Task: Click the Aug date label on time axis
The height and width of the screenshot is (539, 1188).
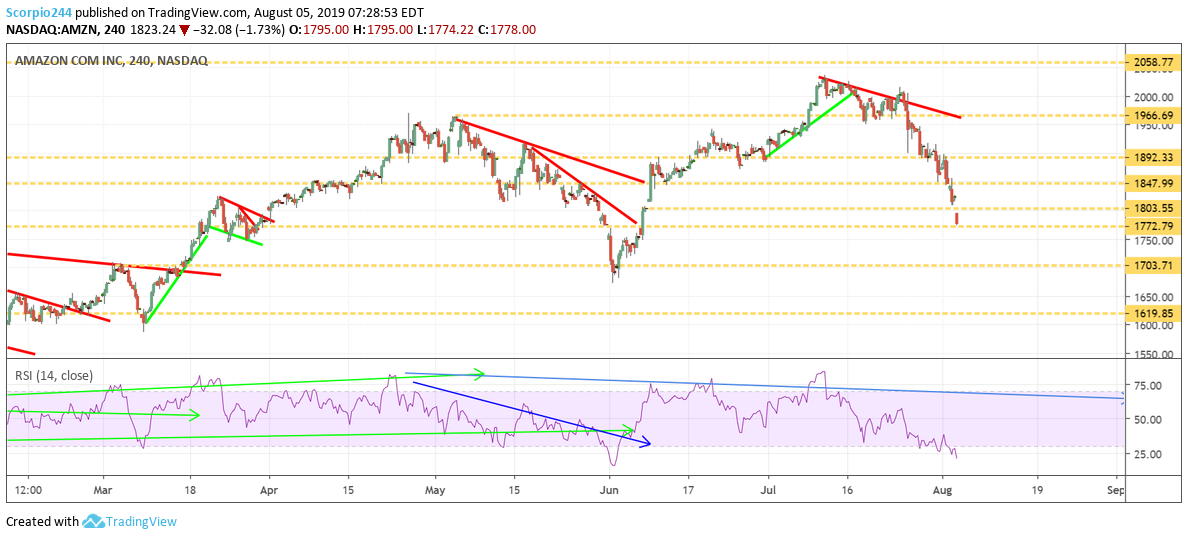Action: point(943,490)
